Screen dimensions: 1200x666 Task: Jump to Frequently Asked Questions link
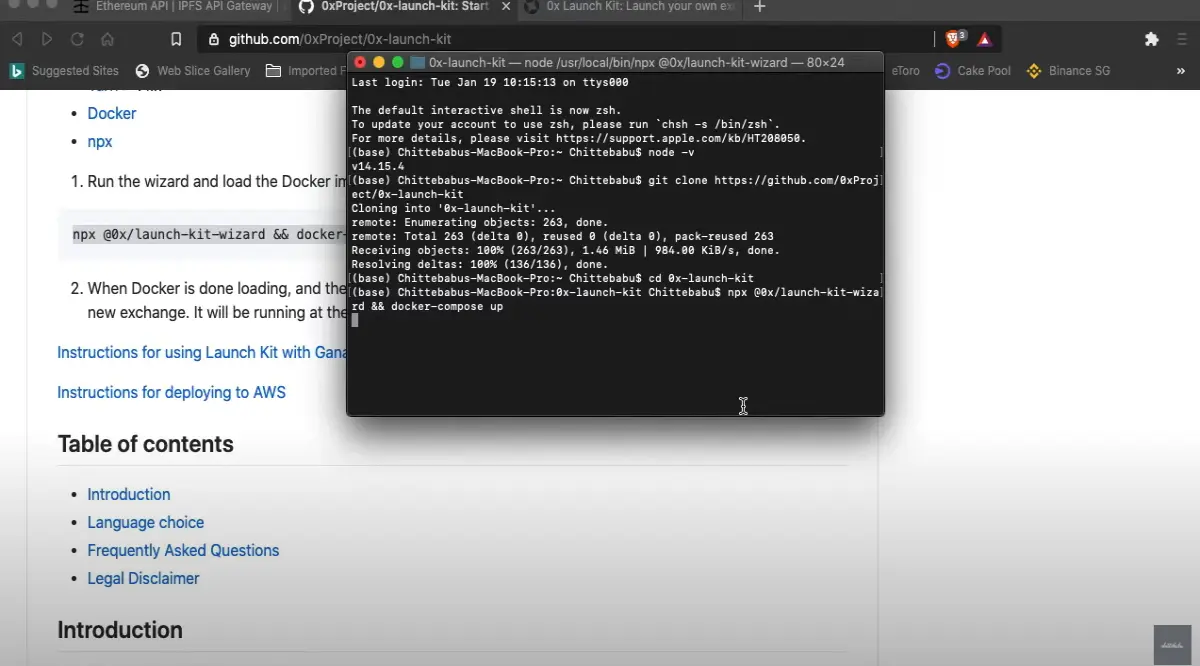point(183,550)
